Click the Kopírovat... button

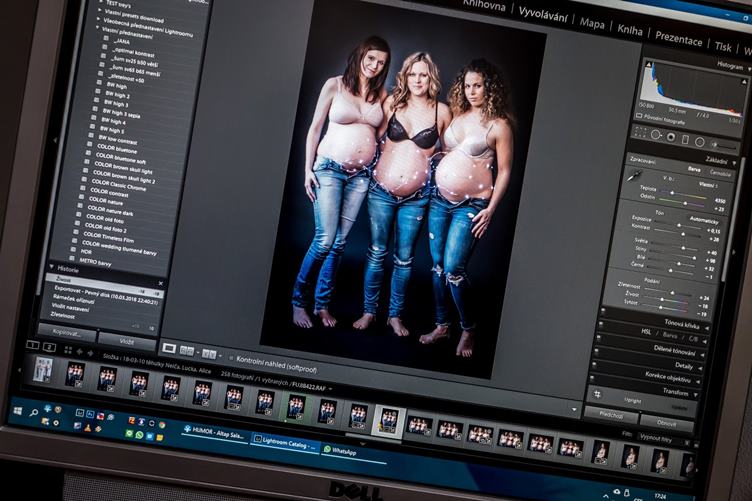(x=67, y=332)
